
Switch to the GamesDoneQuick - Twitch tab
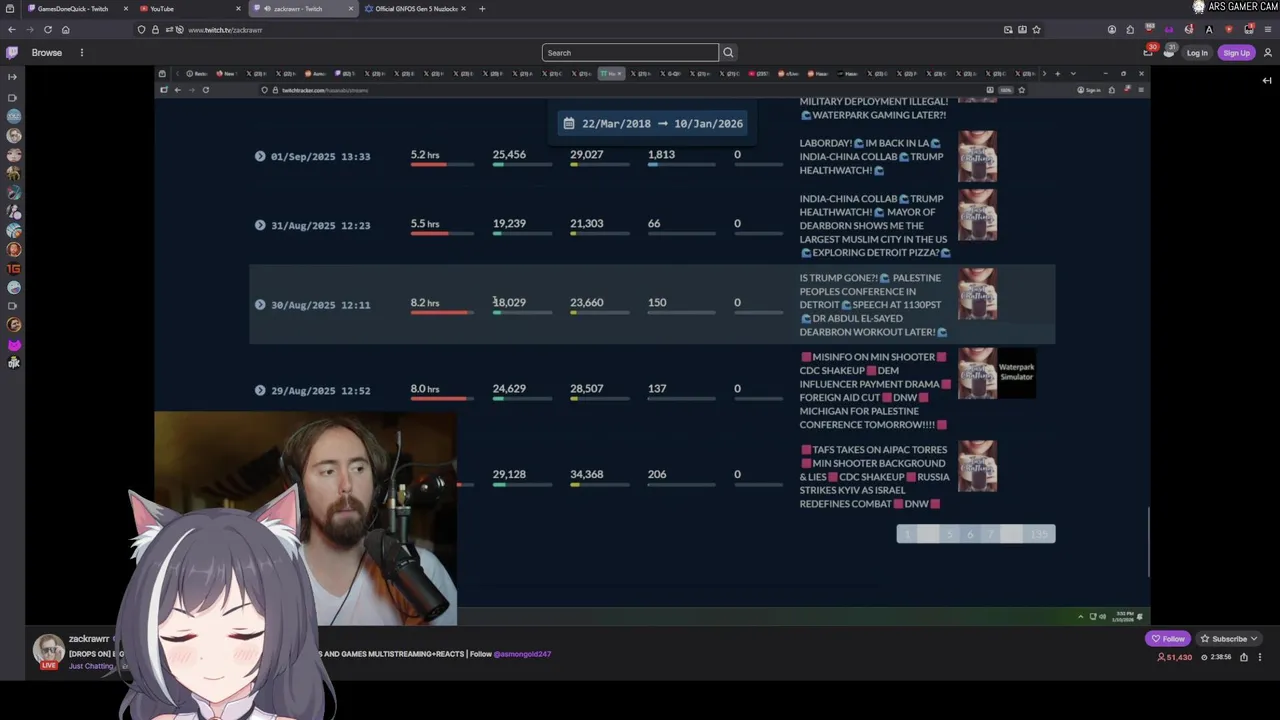click(x=72, y=9)
